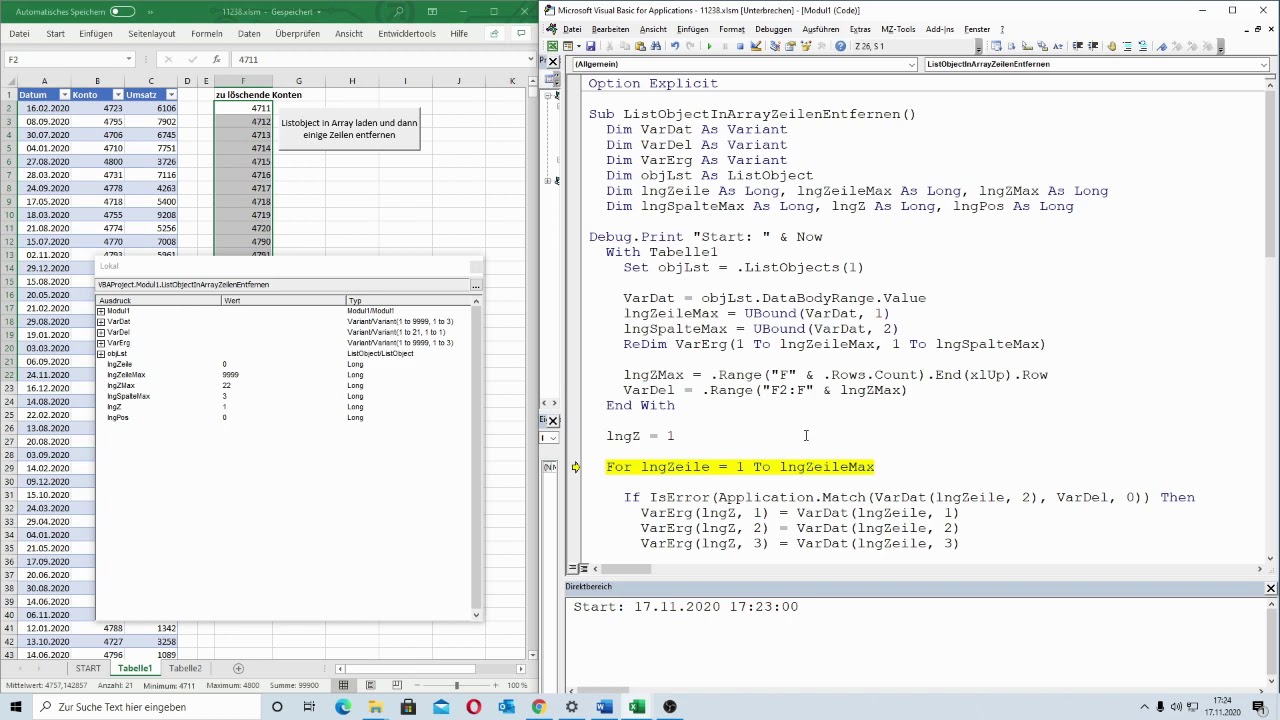The height and width of the screenshot is (720, 1280).
Task: Click the Run Sub (play) icon in VBA toolbar
Action: pyautogui.click(x=709, y=46)
